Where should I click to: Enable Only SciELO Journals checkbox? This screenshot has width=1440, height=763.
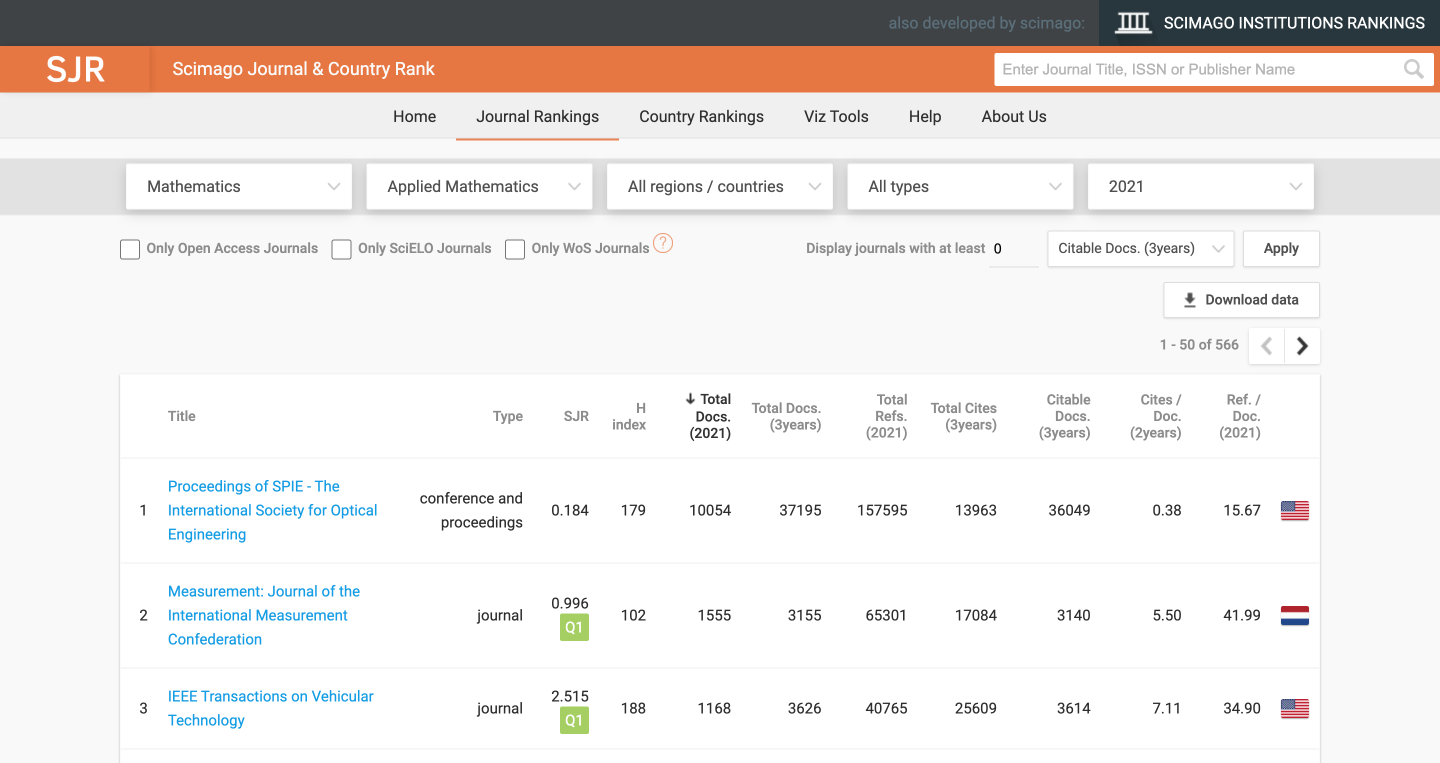click(x=342, y=249)
